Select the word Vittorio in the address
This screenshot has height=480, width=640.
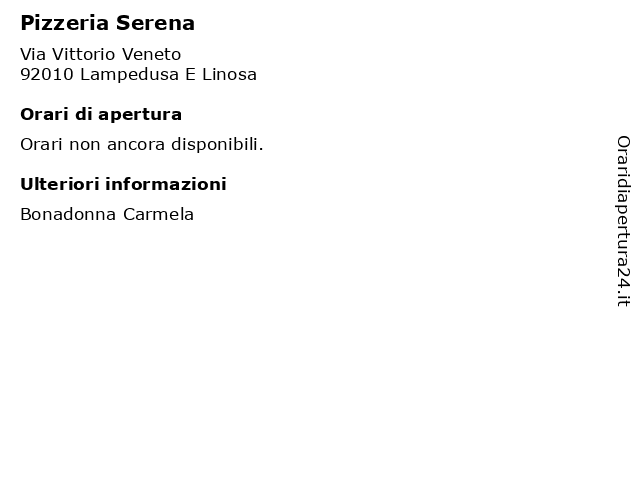pyautogui.click(x=84, y=54)
